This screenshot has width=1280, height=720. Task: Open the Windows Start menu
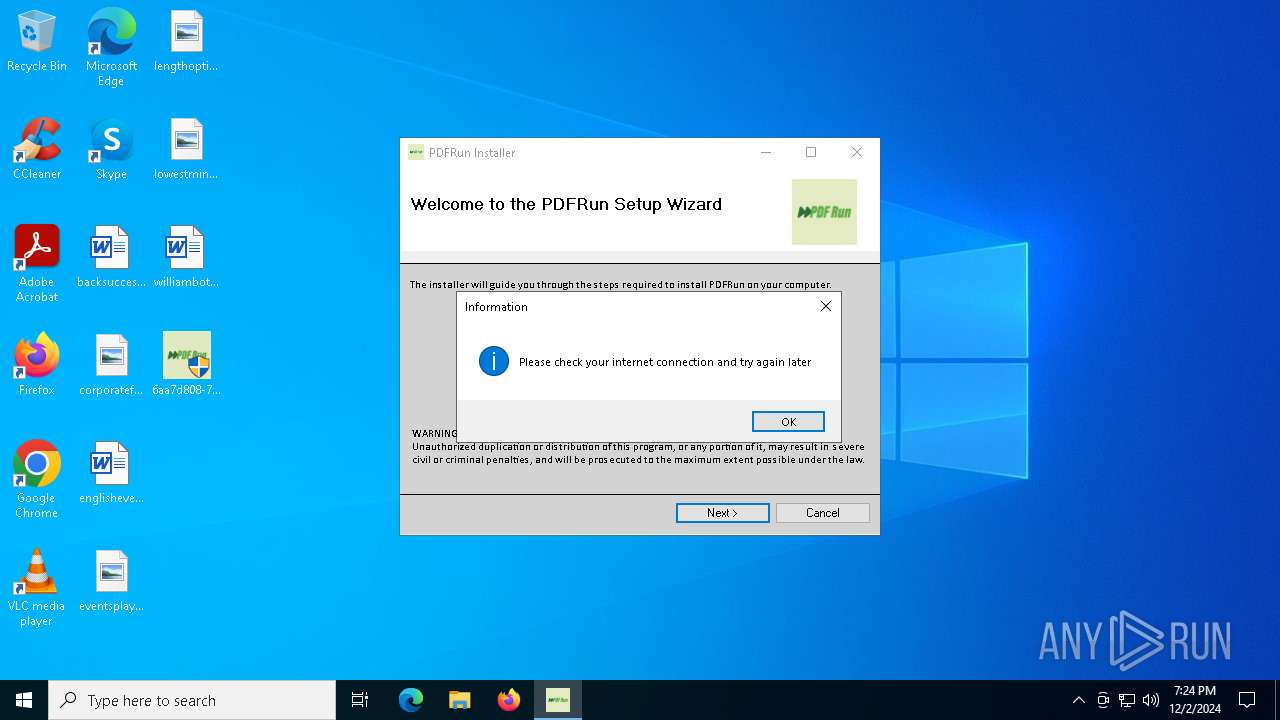[24, 700]
